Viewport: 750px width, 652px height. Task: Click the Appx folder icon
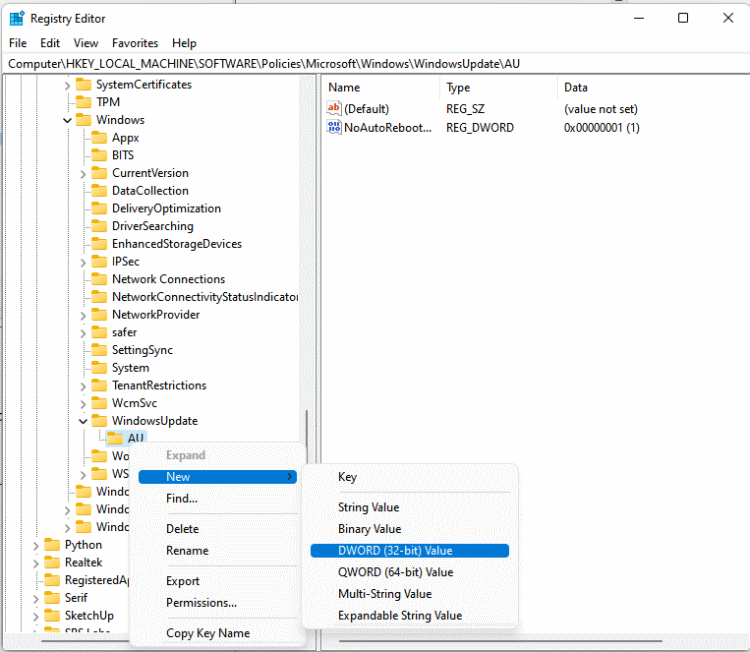[x=99, y=138]
